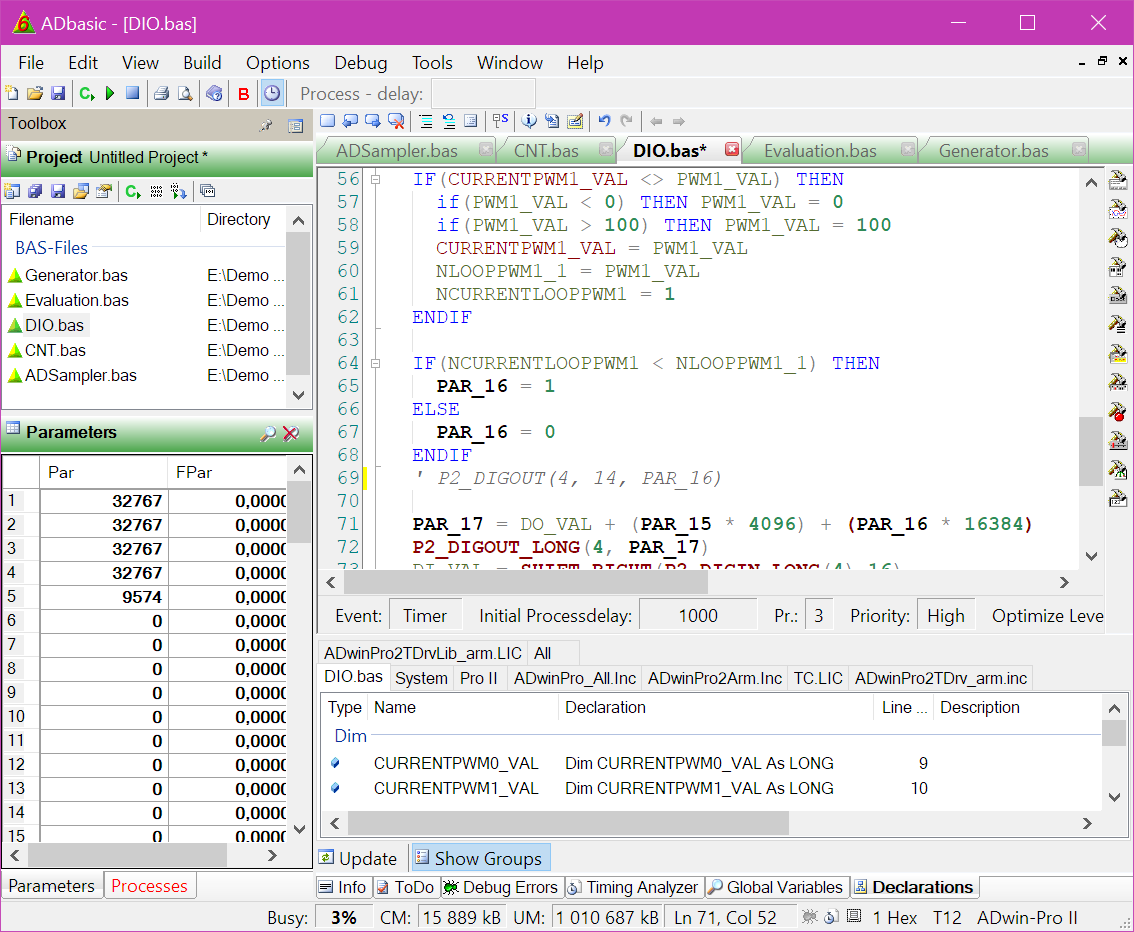Click the Update button in the declarations panel
Image resolution: width=1134 pixels, height=932 pixels.
click(359, 858)
